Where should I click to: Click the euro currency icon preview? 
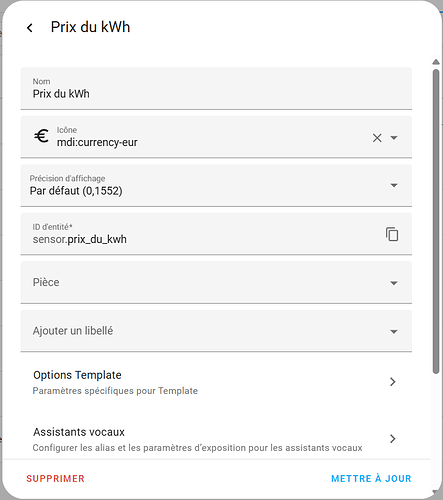tap(41, 136)
